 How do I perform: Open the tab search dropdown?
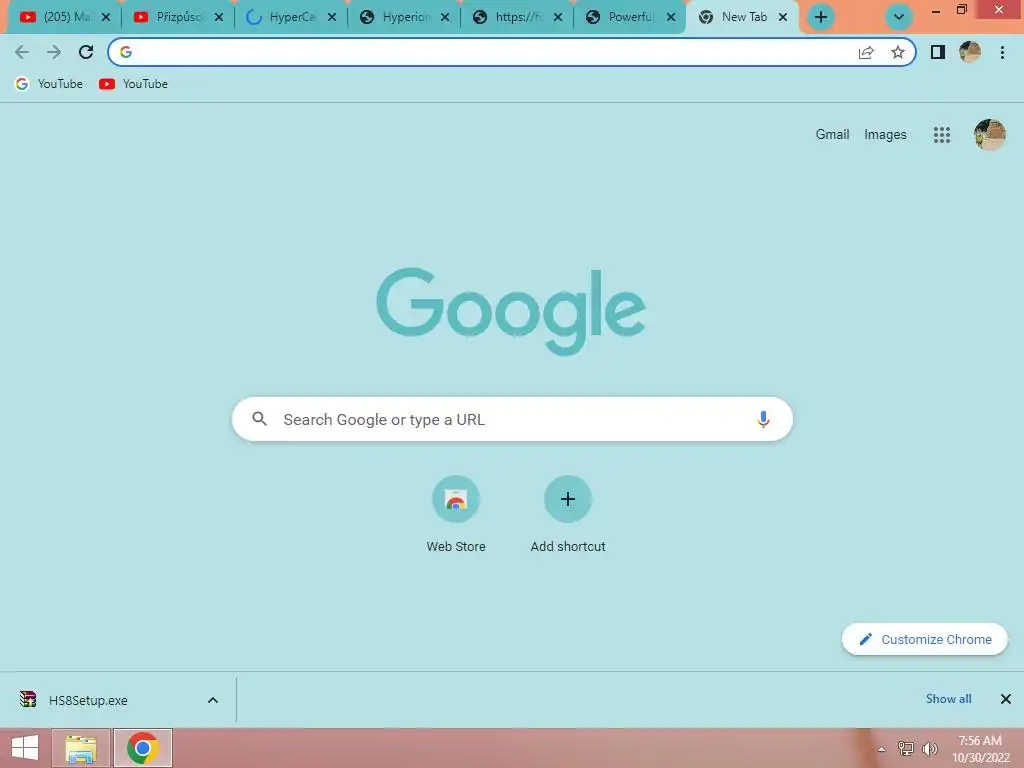point(899,17)
